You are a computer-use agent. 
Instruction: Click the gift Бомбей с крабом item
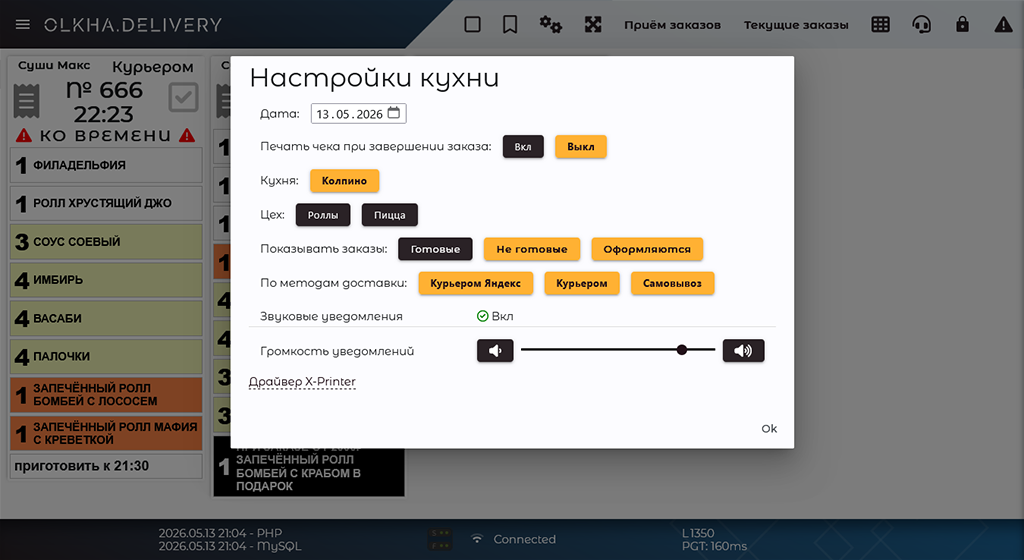[309, 466]
